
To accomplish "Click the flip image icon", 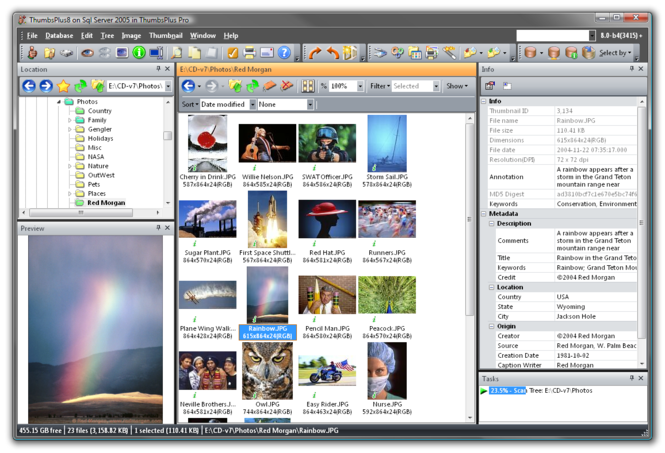I will [x=350, y=53].
